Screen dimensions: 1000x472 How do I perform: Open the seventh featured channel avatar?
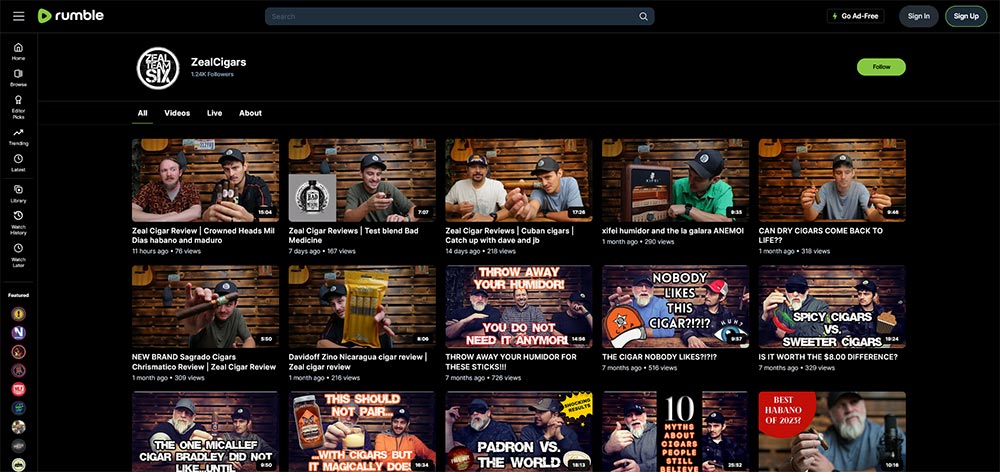click(18, 427)
